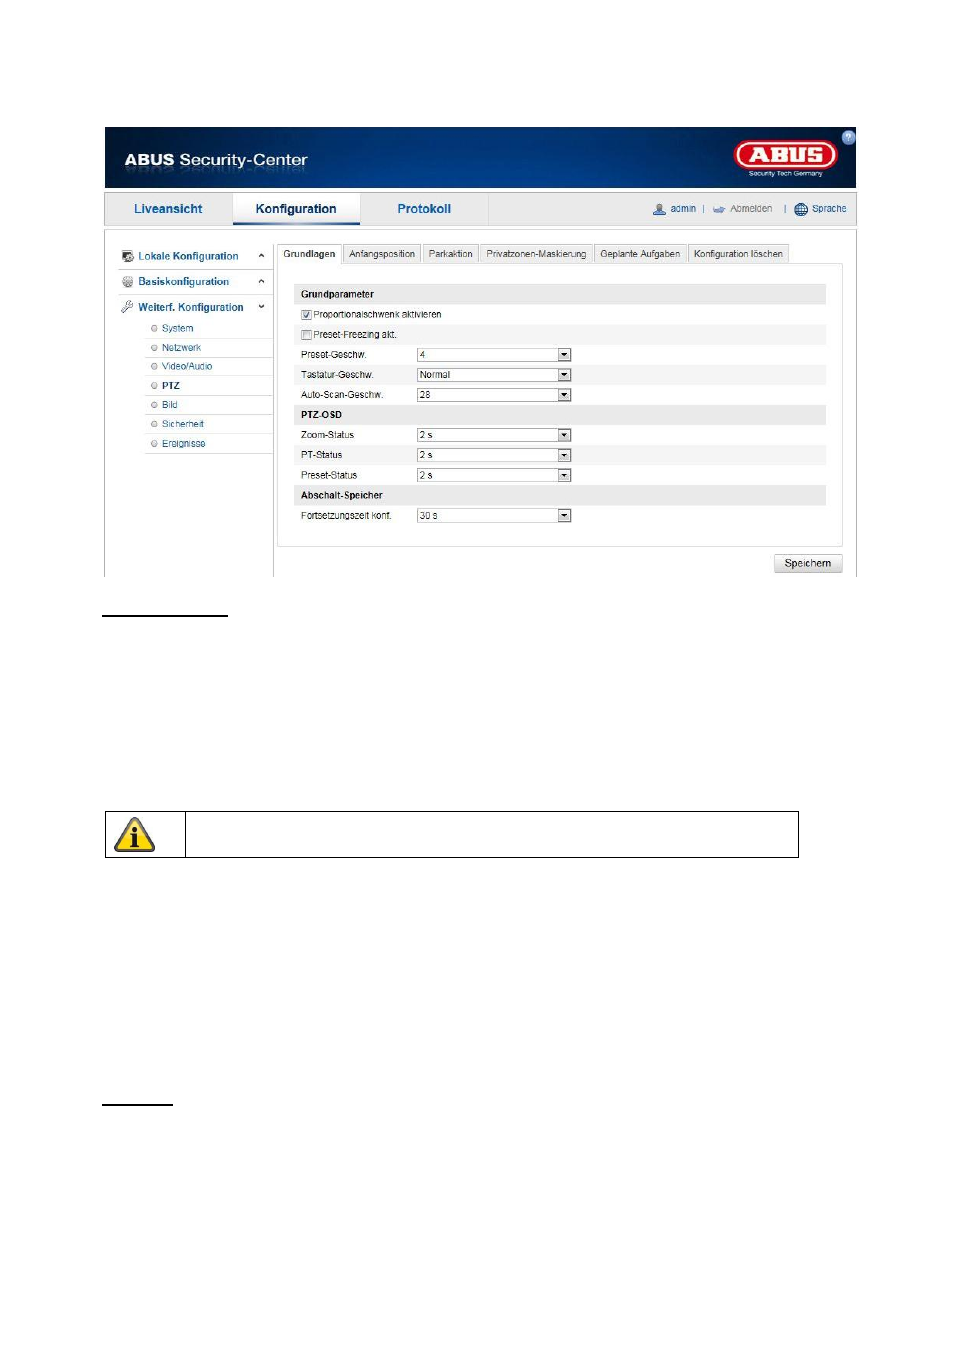Select the Grundlagen tab
The height and width of the screenshot is (1350, 955).
point(309,254)
